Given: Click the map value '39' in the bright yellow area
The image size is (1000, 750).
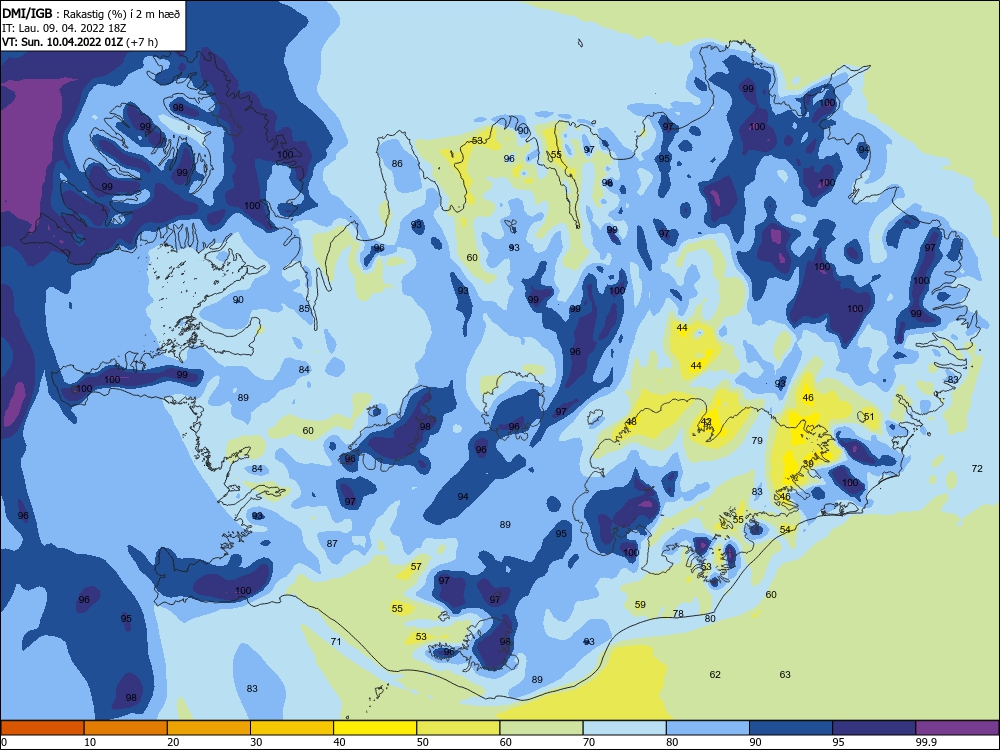Looking at the screenshot, I should 808,463.
